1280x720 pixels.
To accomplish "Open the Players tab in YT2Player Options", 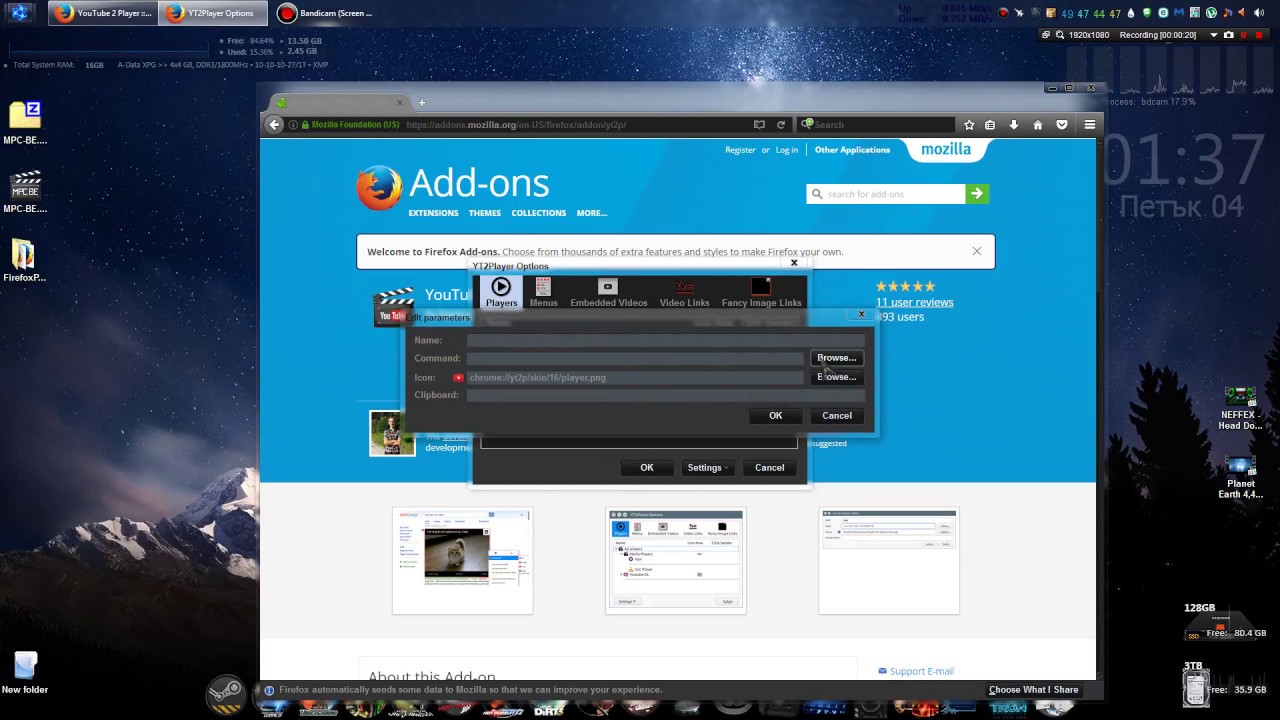I will pyautogui.click(x=501, y=292).
